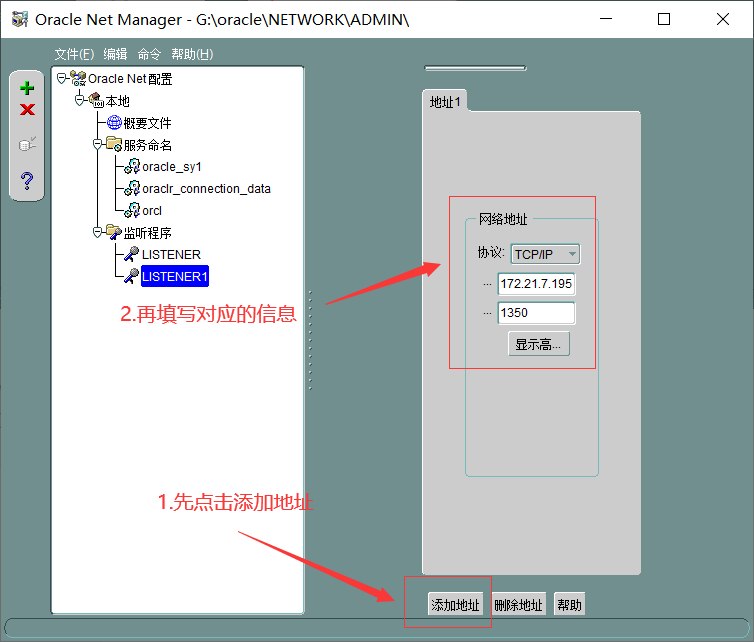Click the 监听程序 folder icon
754x642 pixels.
[x=114, y=232]
